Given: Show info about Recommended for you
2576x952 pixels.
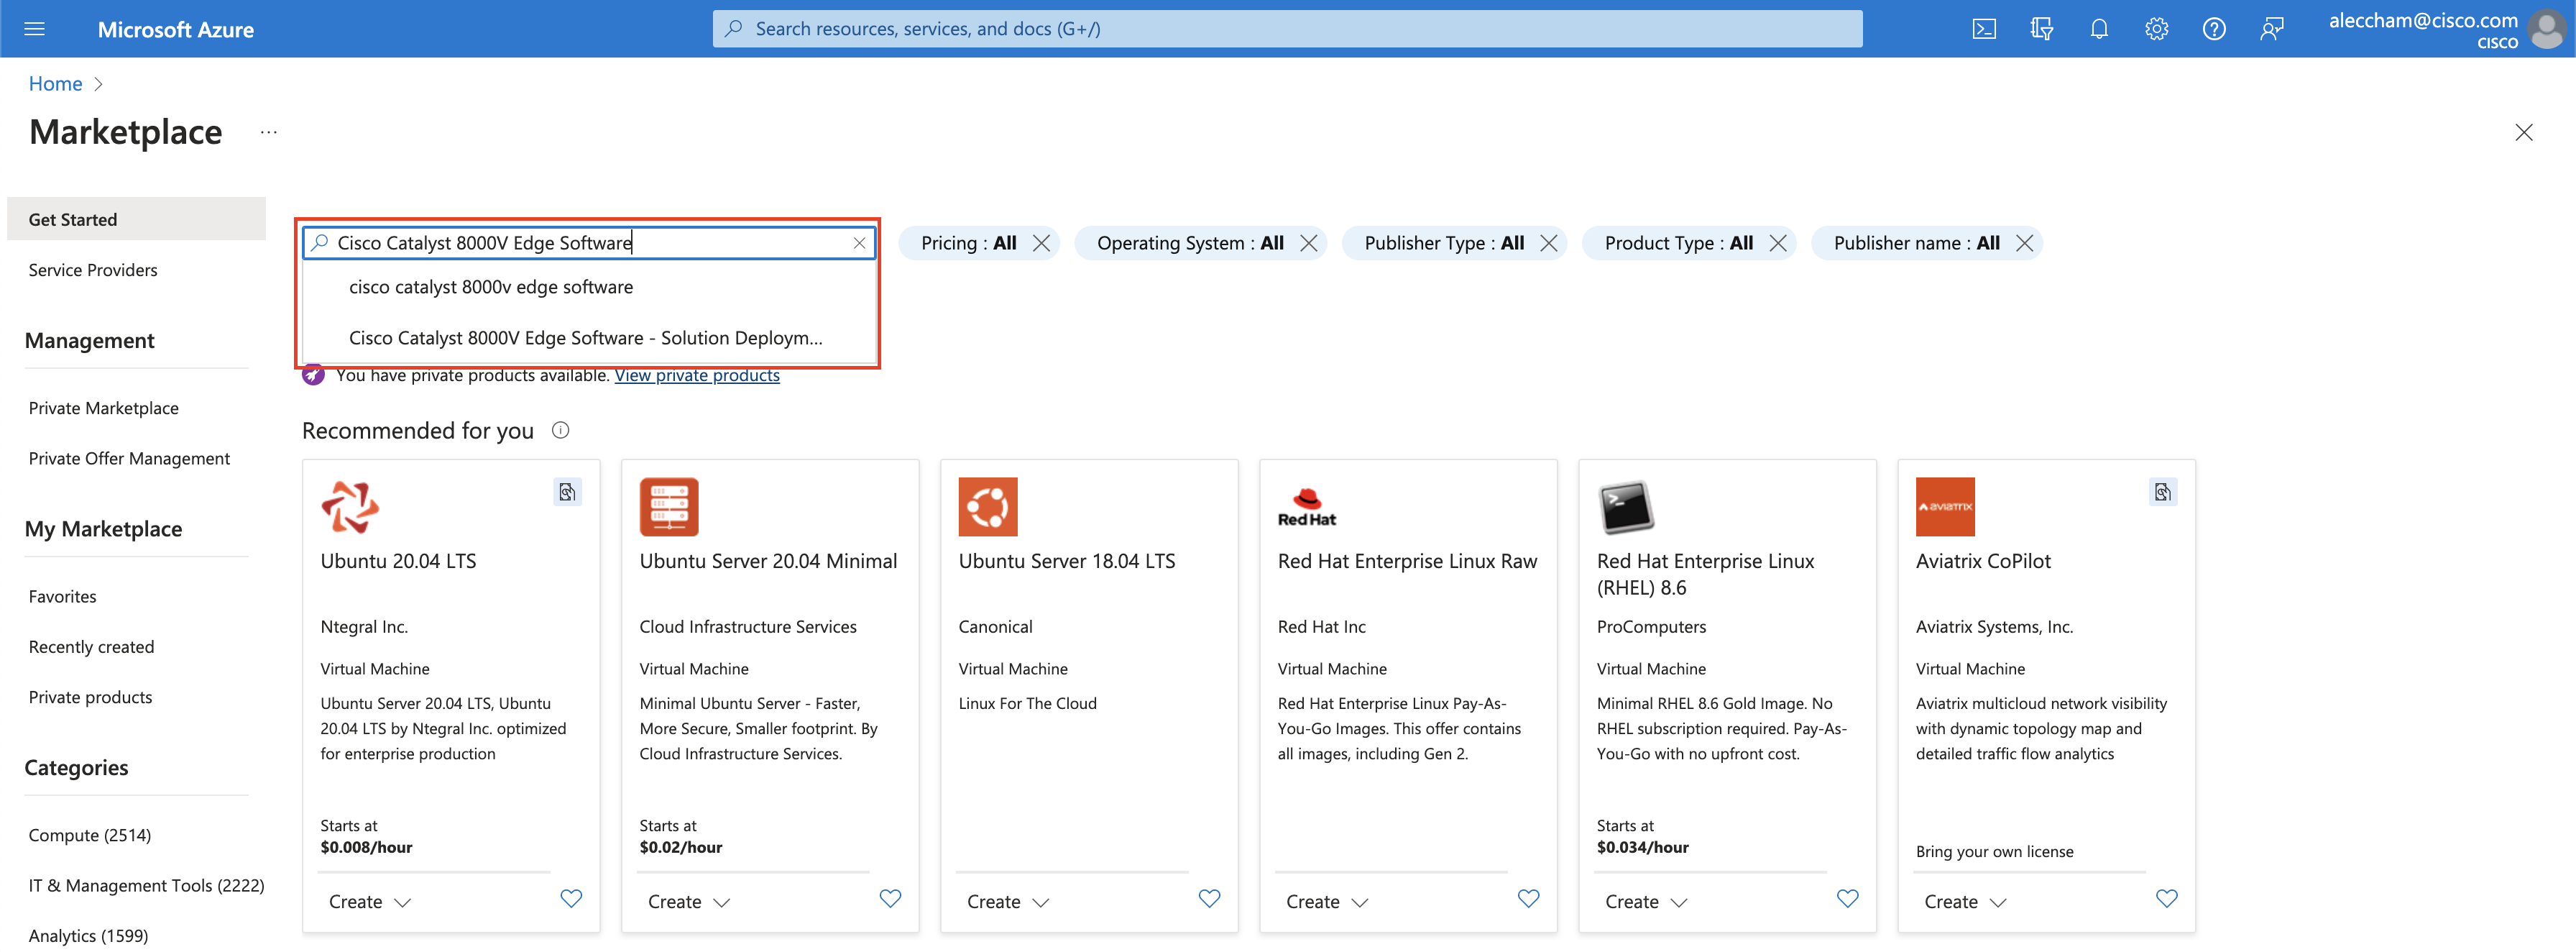Looking at the screenshot, I should click(560, 430).
